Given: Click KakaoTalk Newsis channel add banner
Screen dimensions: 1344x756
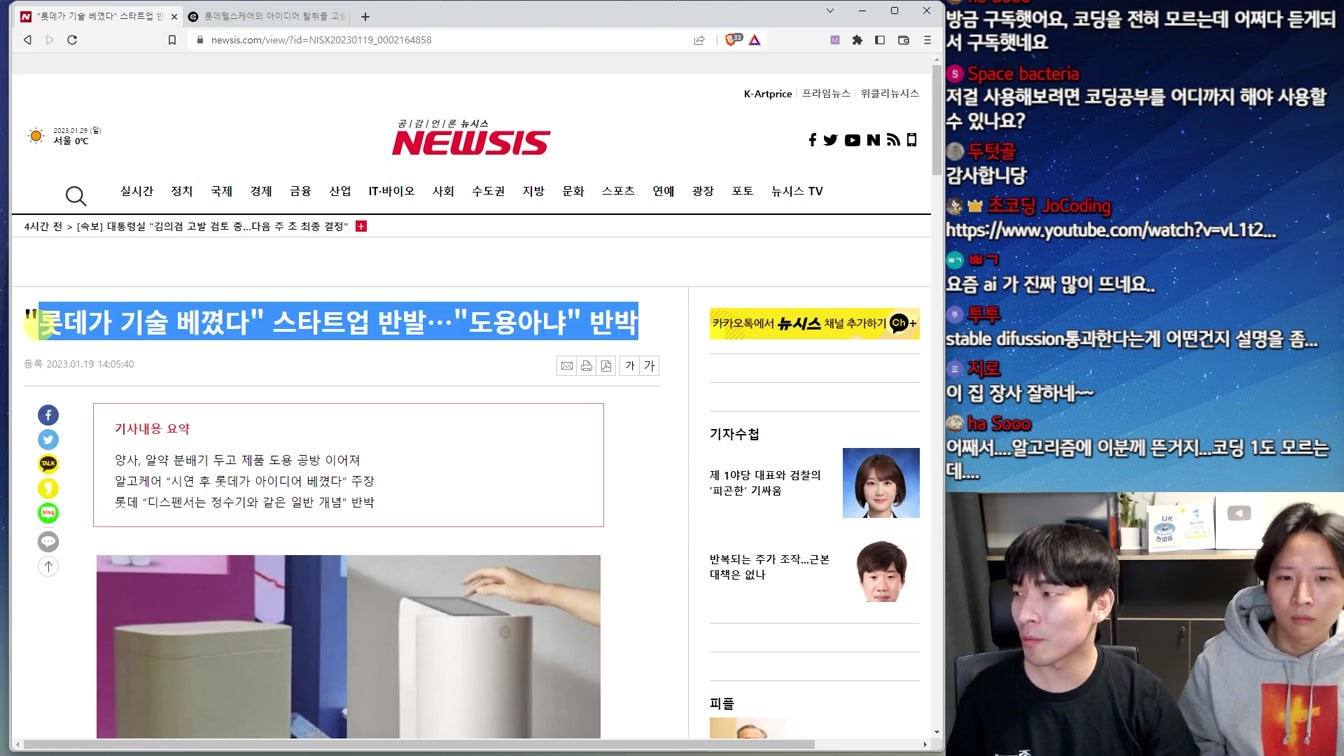Looking at the screenshot, I should point(814,324).
